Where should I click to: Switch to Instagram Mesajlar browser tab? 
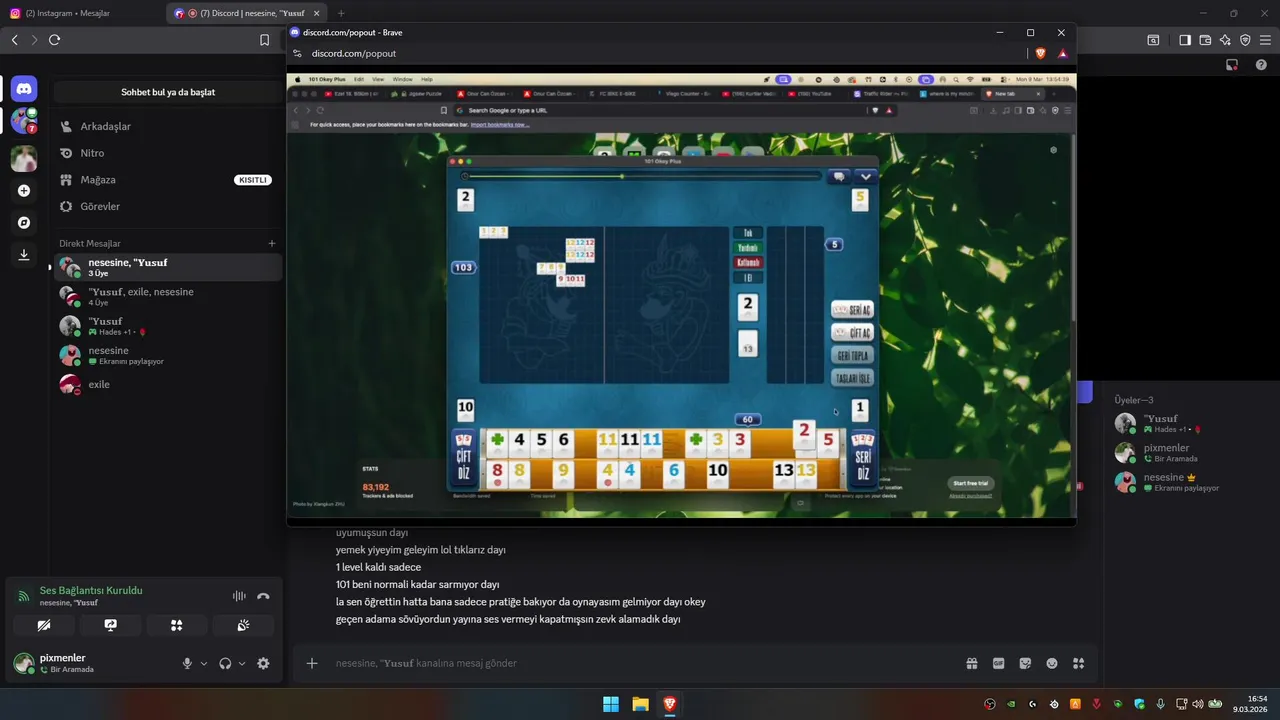coord(82,13)
